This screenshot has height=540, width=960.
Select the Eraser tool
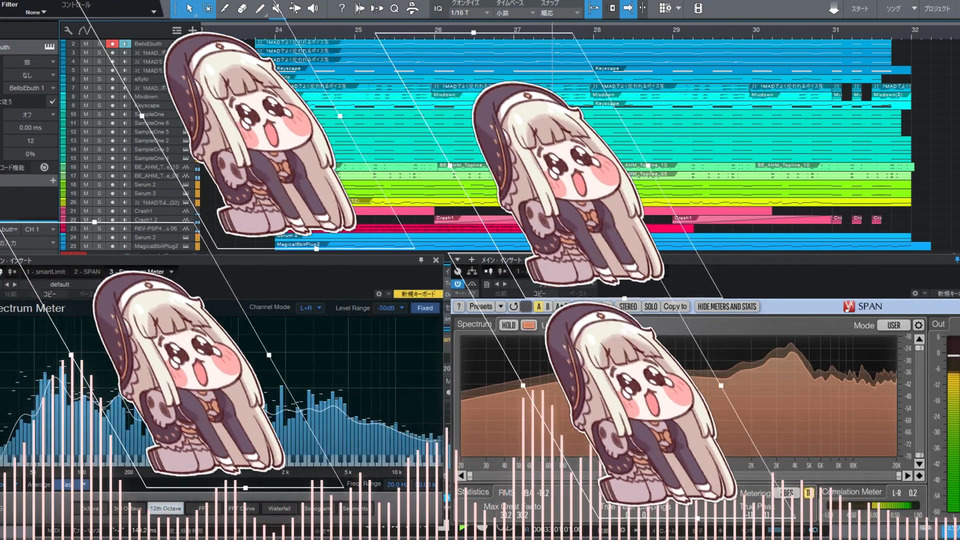(x=242, y=9)
